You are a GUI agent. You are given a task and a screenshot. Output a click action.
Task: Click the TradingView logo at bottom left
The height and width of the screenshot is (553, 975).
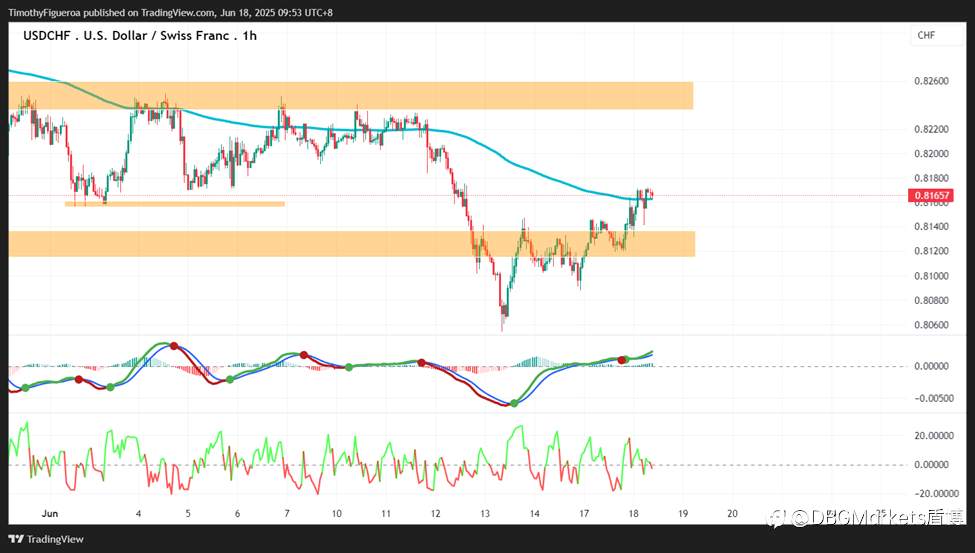point(46,539)
